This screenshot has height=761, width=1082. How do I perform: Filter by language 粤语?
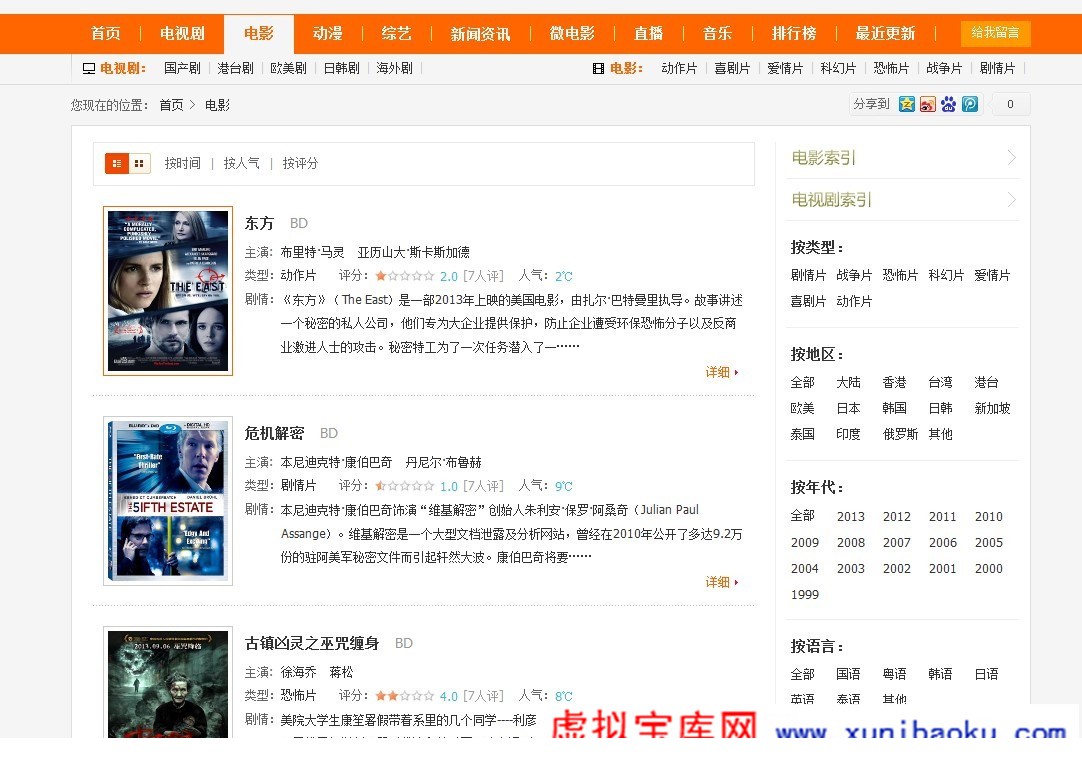coord(894,674)
